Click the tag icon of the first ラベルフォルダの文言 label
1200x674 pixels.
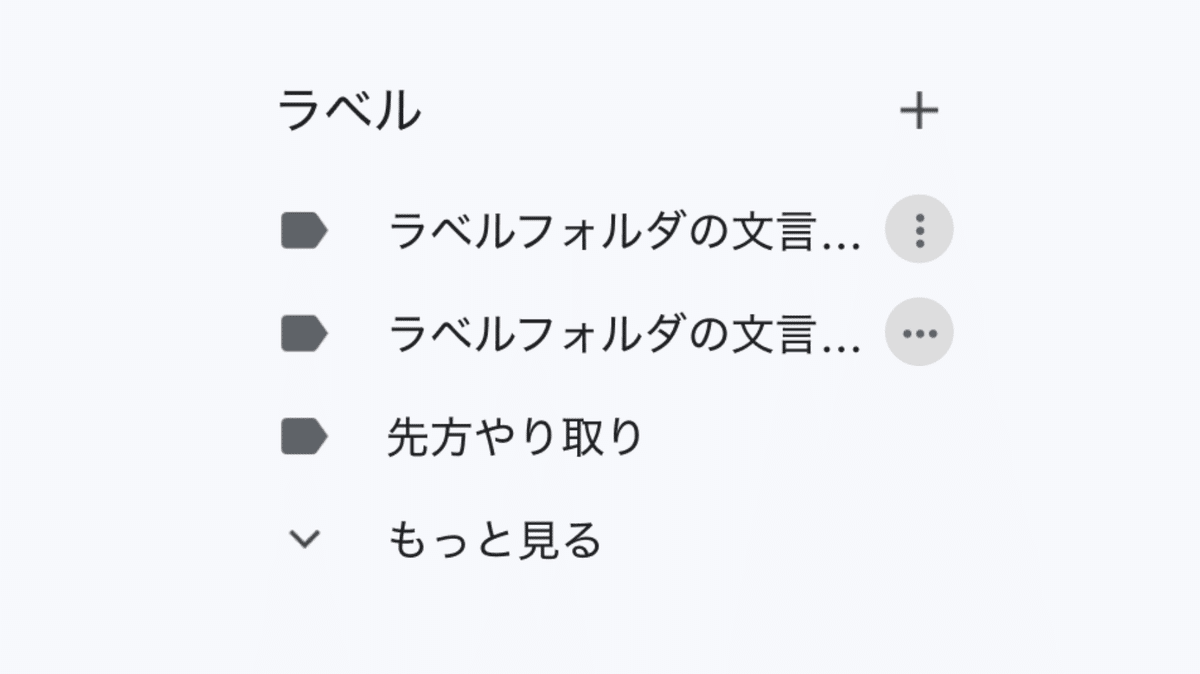pos(304,231)
